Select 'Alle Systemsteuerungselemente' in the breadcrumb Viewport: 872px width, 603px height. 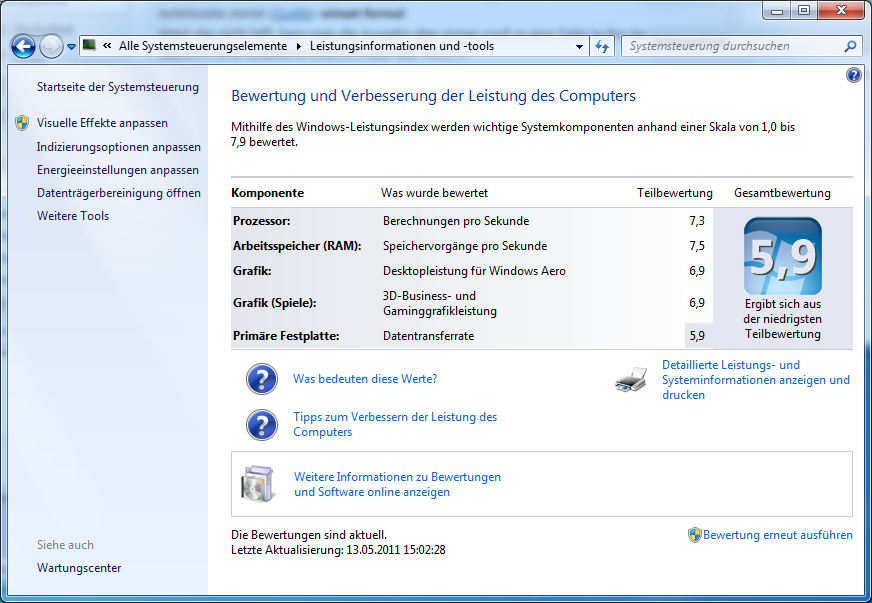coord(202,46)
